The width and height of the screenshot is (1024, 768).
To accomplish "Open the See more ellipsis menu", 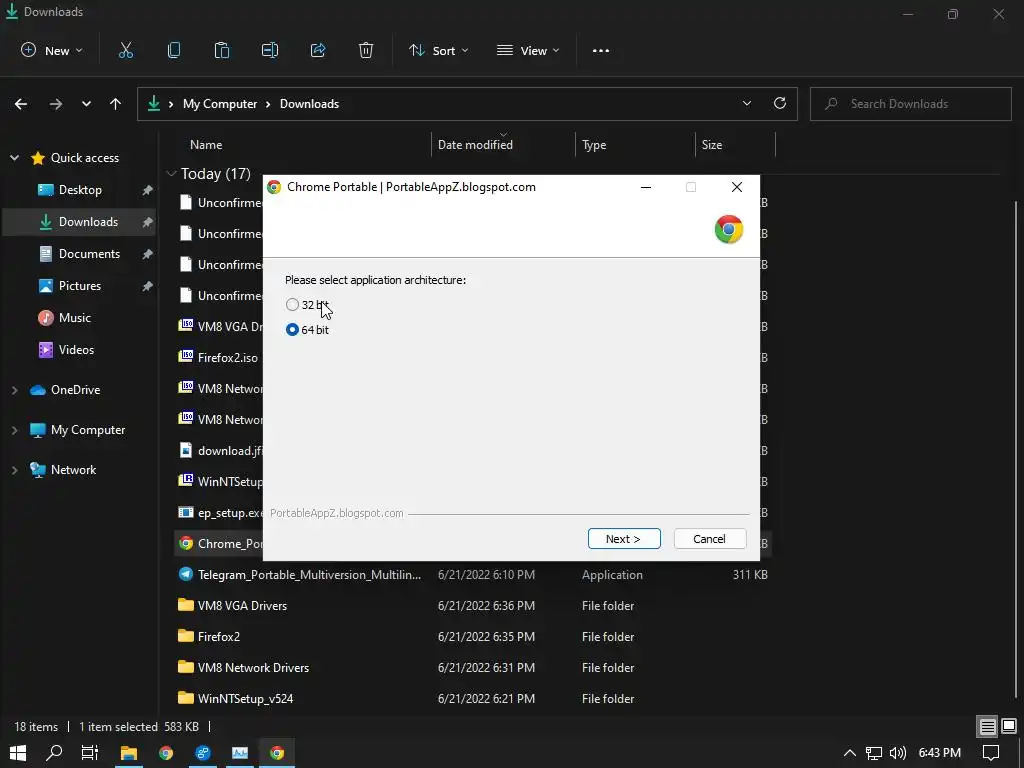I will pyautogui.click(x=601, y=51).
